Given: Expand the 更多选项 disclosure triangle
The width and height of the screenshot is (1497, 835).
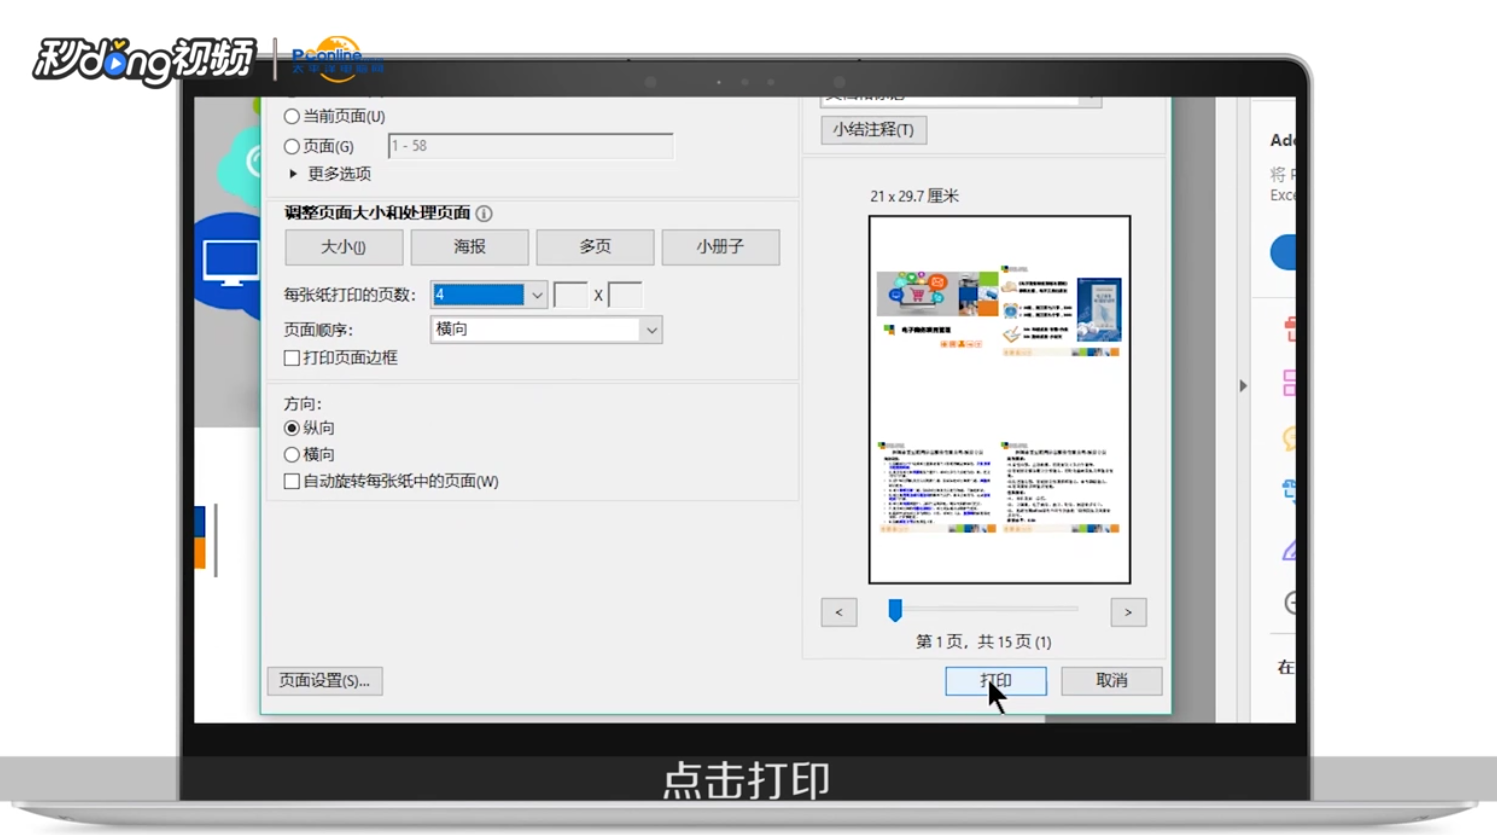Looking at the screenshot, I should 293,174.
